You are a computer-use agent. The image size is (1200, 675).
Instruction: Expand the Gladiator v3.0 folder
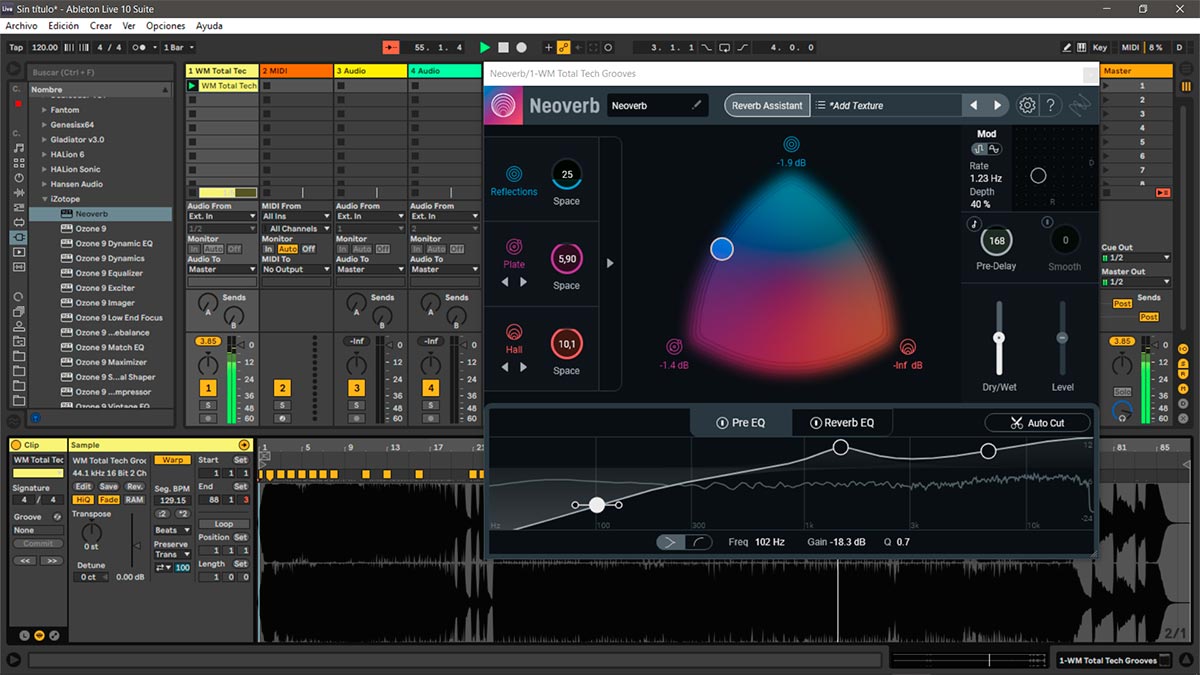click(x=45, y=140)
